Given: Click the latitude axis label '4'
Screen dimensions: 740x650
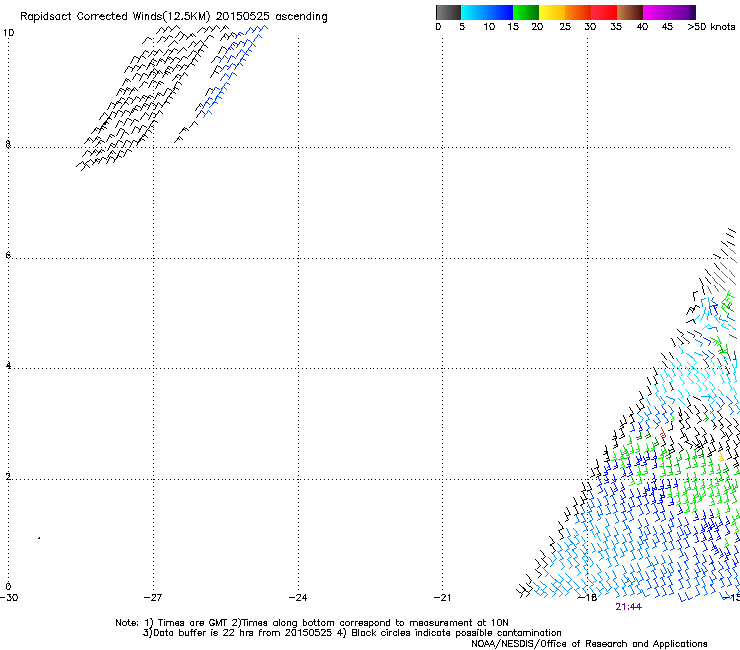Looking at the screenshot, I should point(8,365).
